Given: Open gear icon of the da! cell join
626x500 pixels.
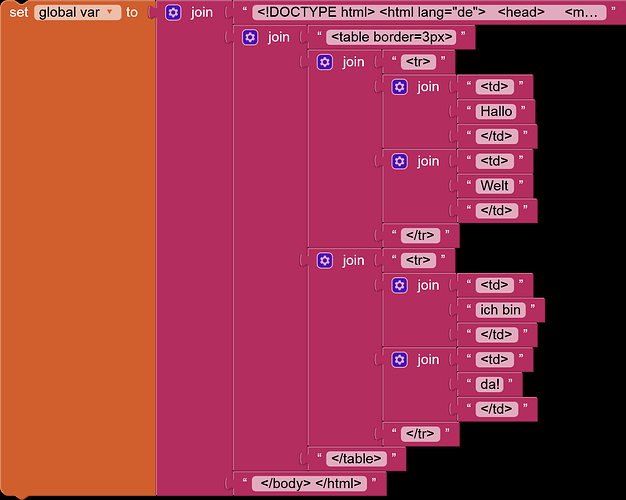Looking at the screenshot, I should [x=400, y=359].
